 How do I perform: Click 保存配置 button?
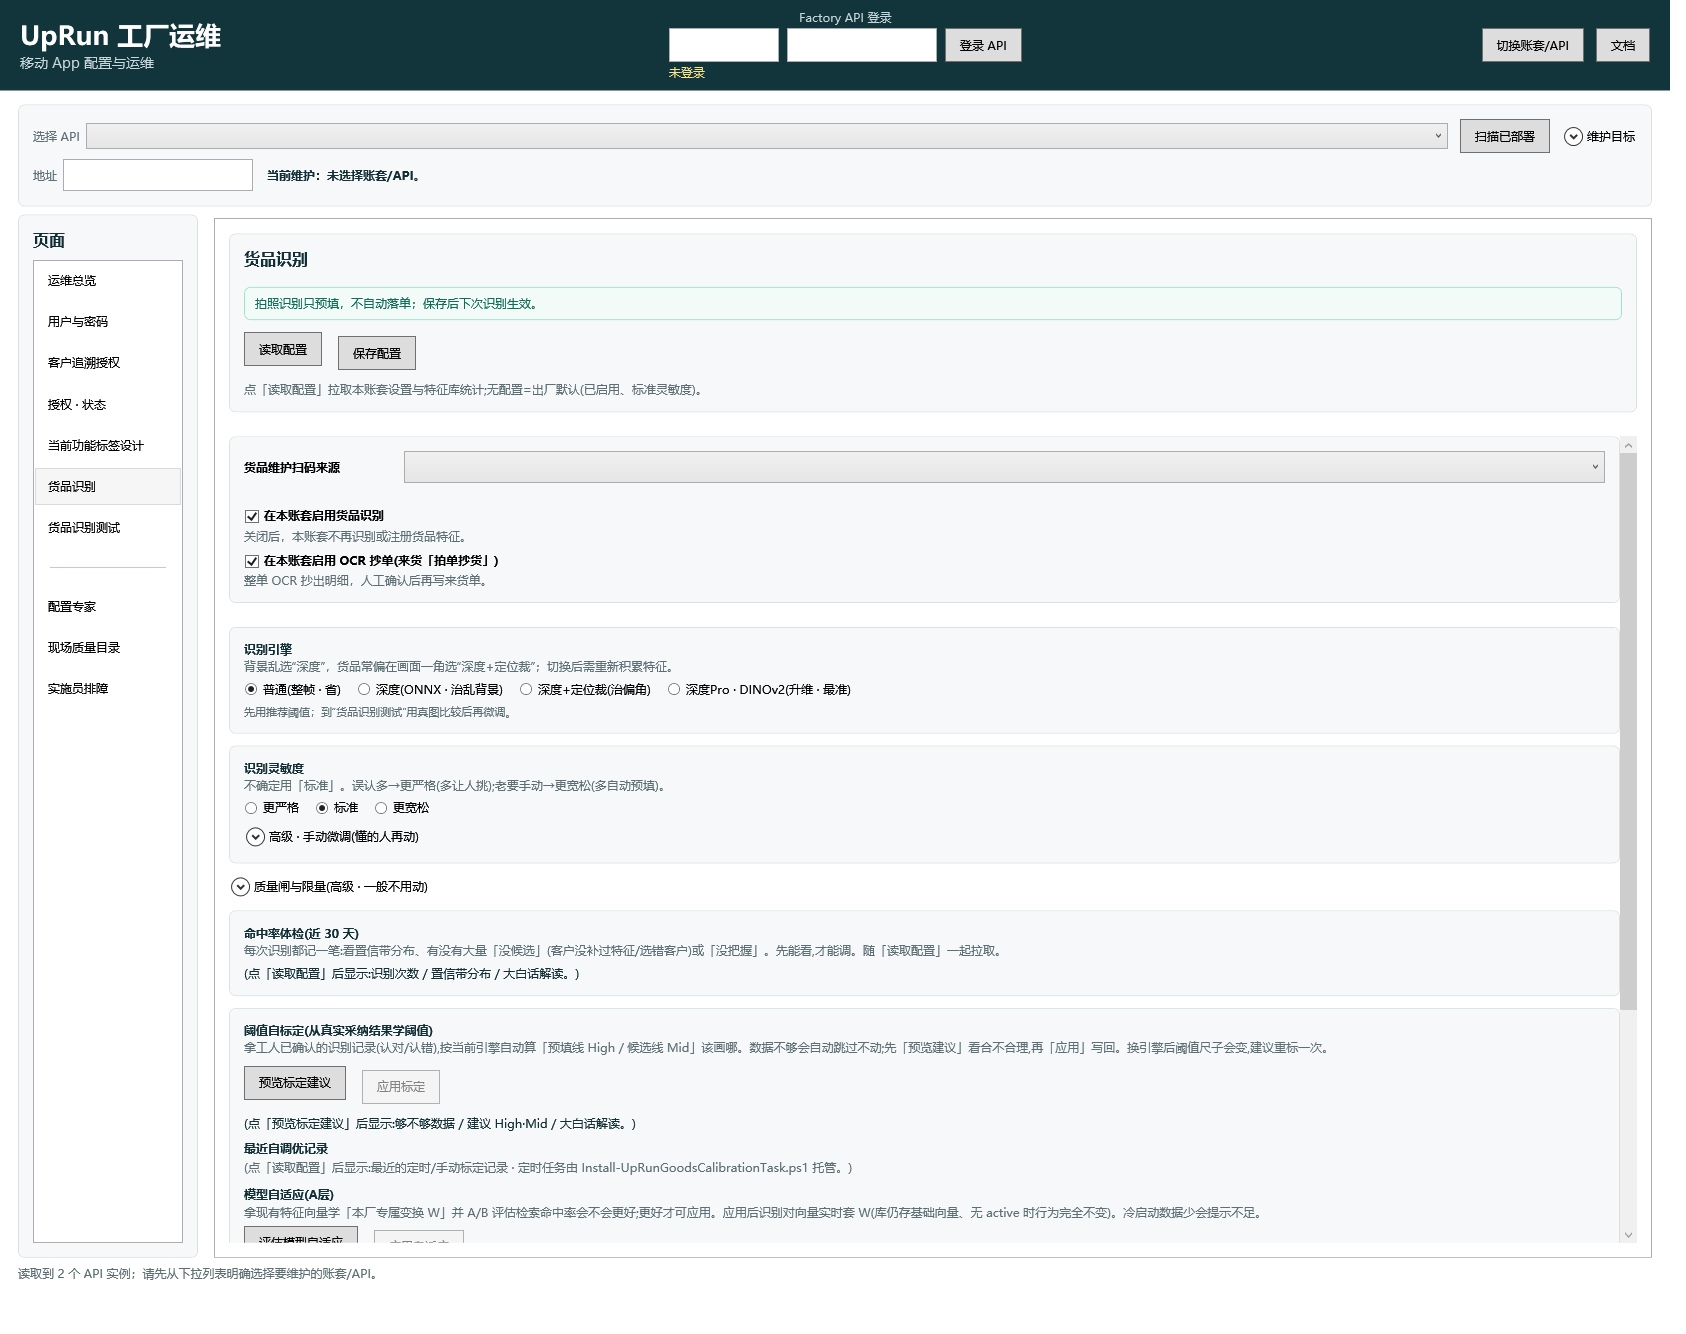377,353
